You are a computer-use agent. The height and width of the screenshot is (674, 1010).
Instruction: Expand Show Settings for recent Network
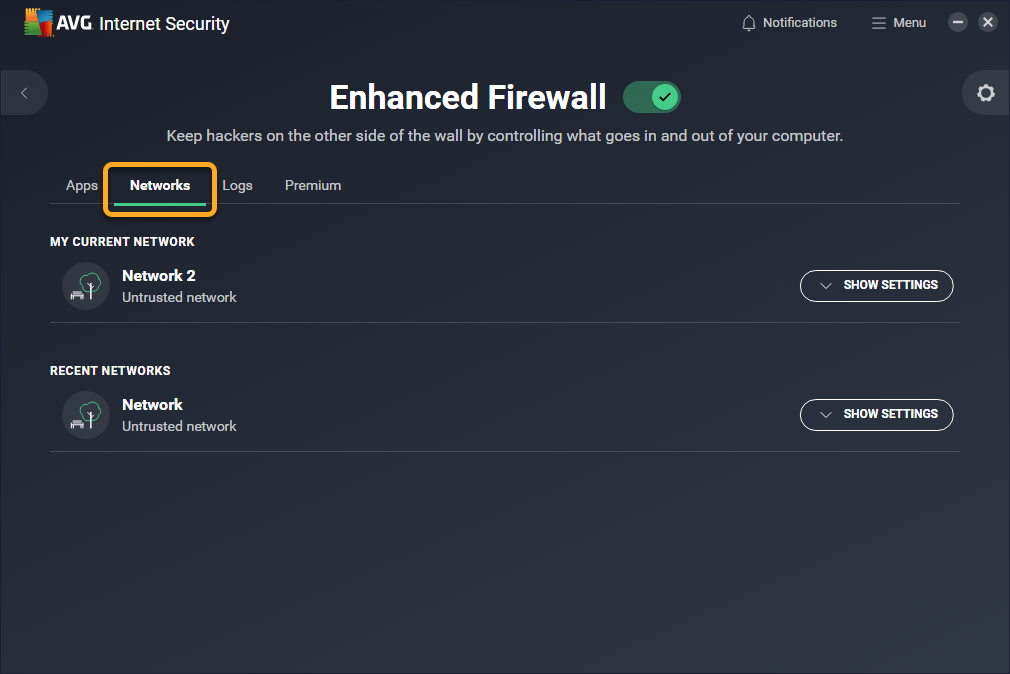click(x=876, y=414)
